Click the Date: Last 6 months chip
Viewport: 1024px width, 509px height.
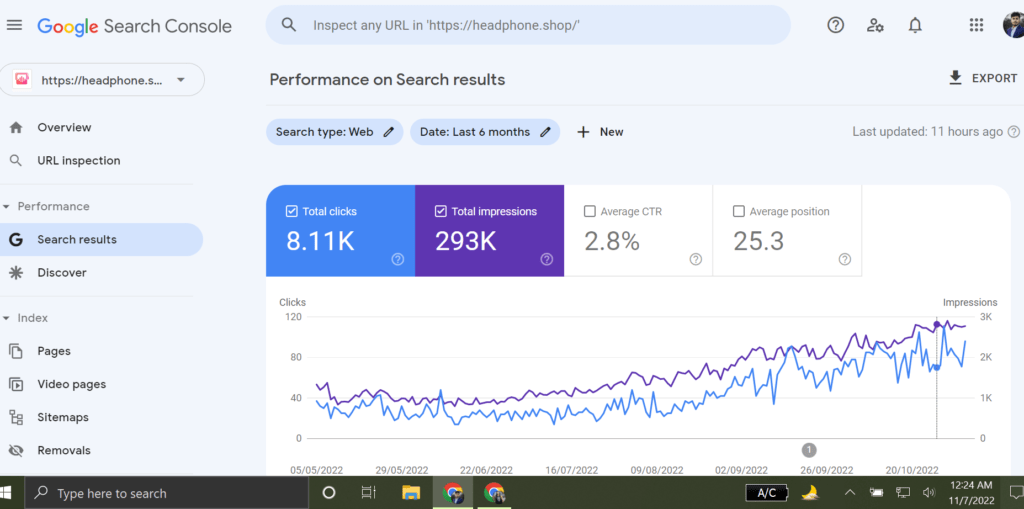pos(485,132)
